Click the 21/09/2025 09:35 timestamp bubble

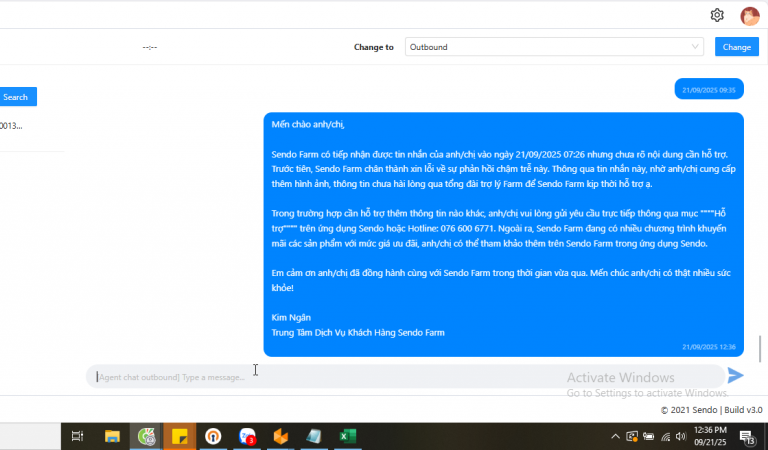pyautogui.click(x=709, y=90)
